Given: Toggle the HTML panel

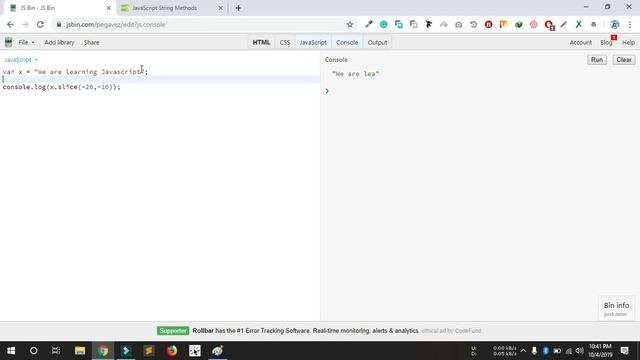Looking at the screenshot, I should point(261,42).
